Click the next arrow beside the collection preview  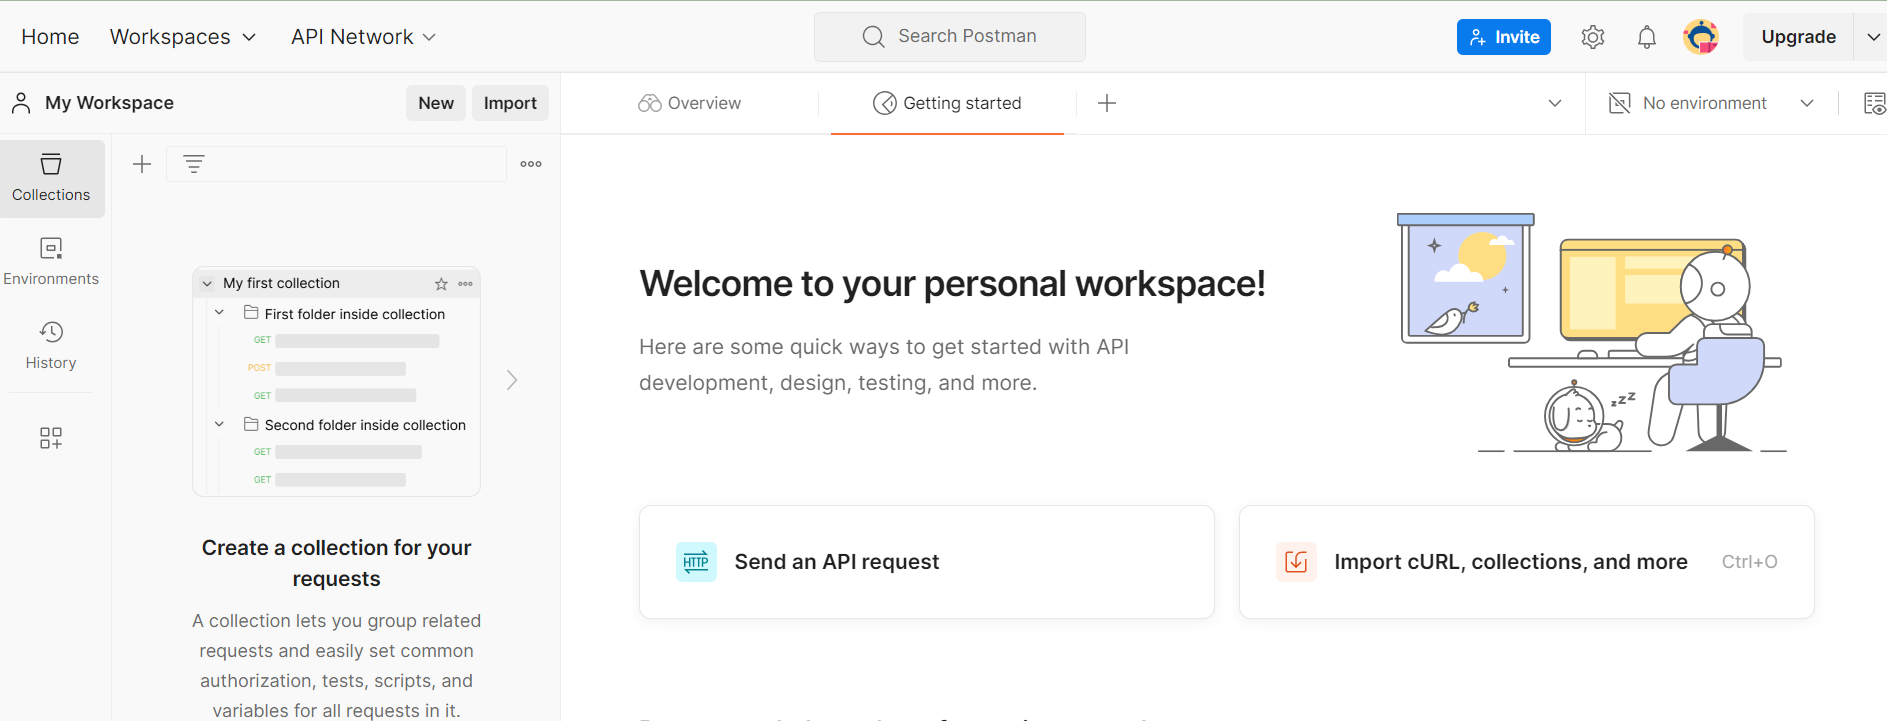(x=512, y=380)
